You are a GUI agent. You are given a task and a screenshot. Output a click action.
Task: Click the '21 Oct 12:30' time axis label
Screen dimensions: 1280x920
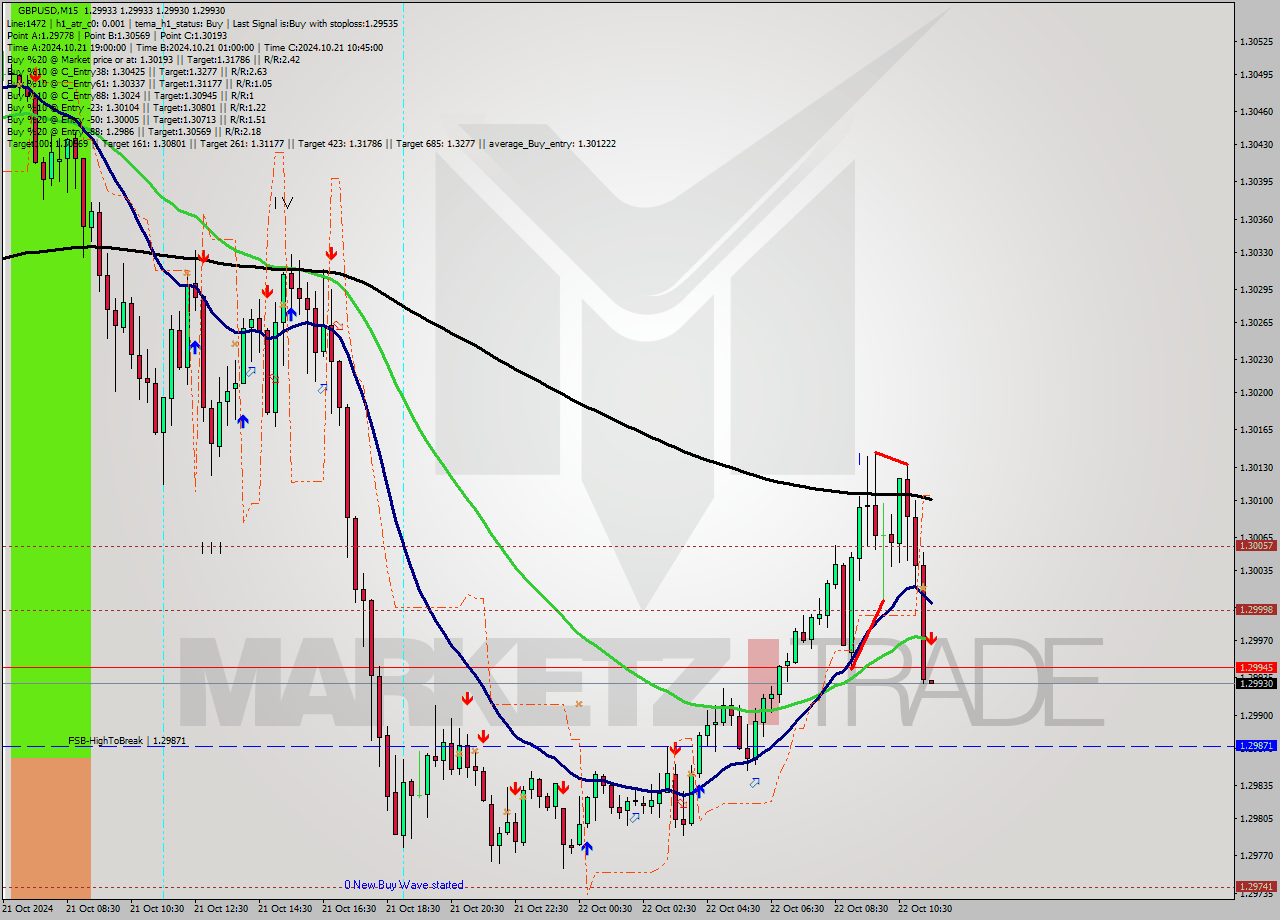coord(221,909)
